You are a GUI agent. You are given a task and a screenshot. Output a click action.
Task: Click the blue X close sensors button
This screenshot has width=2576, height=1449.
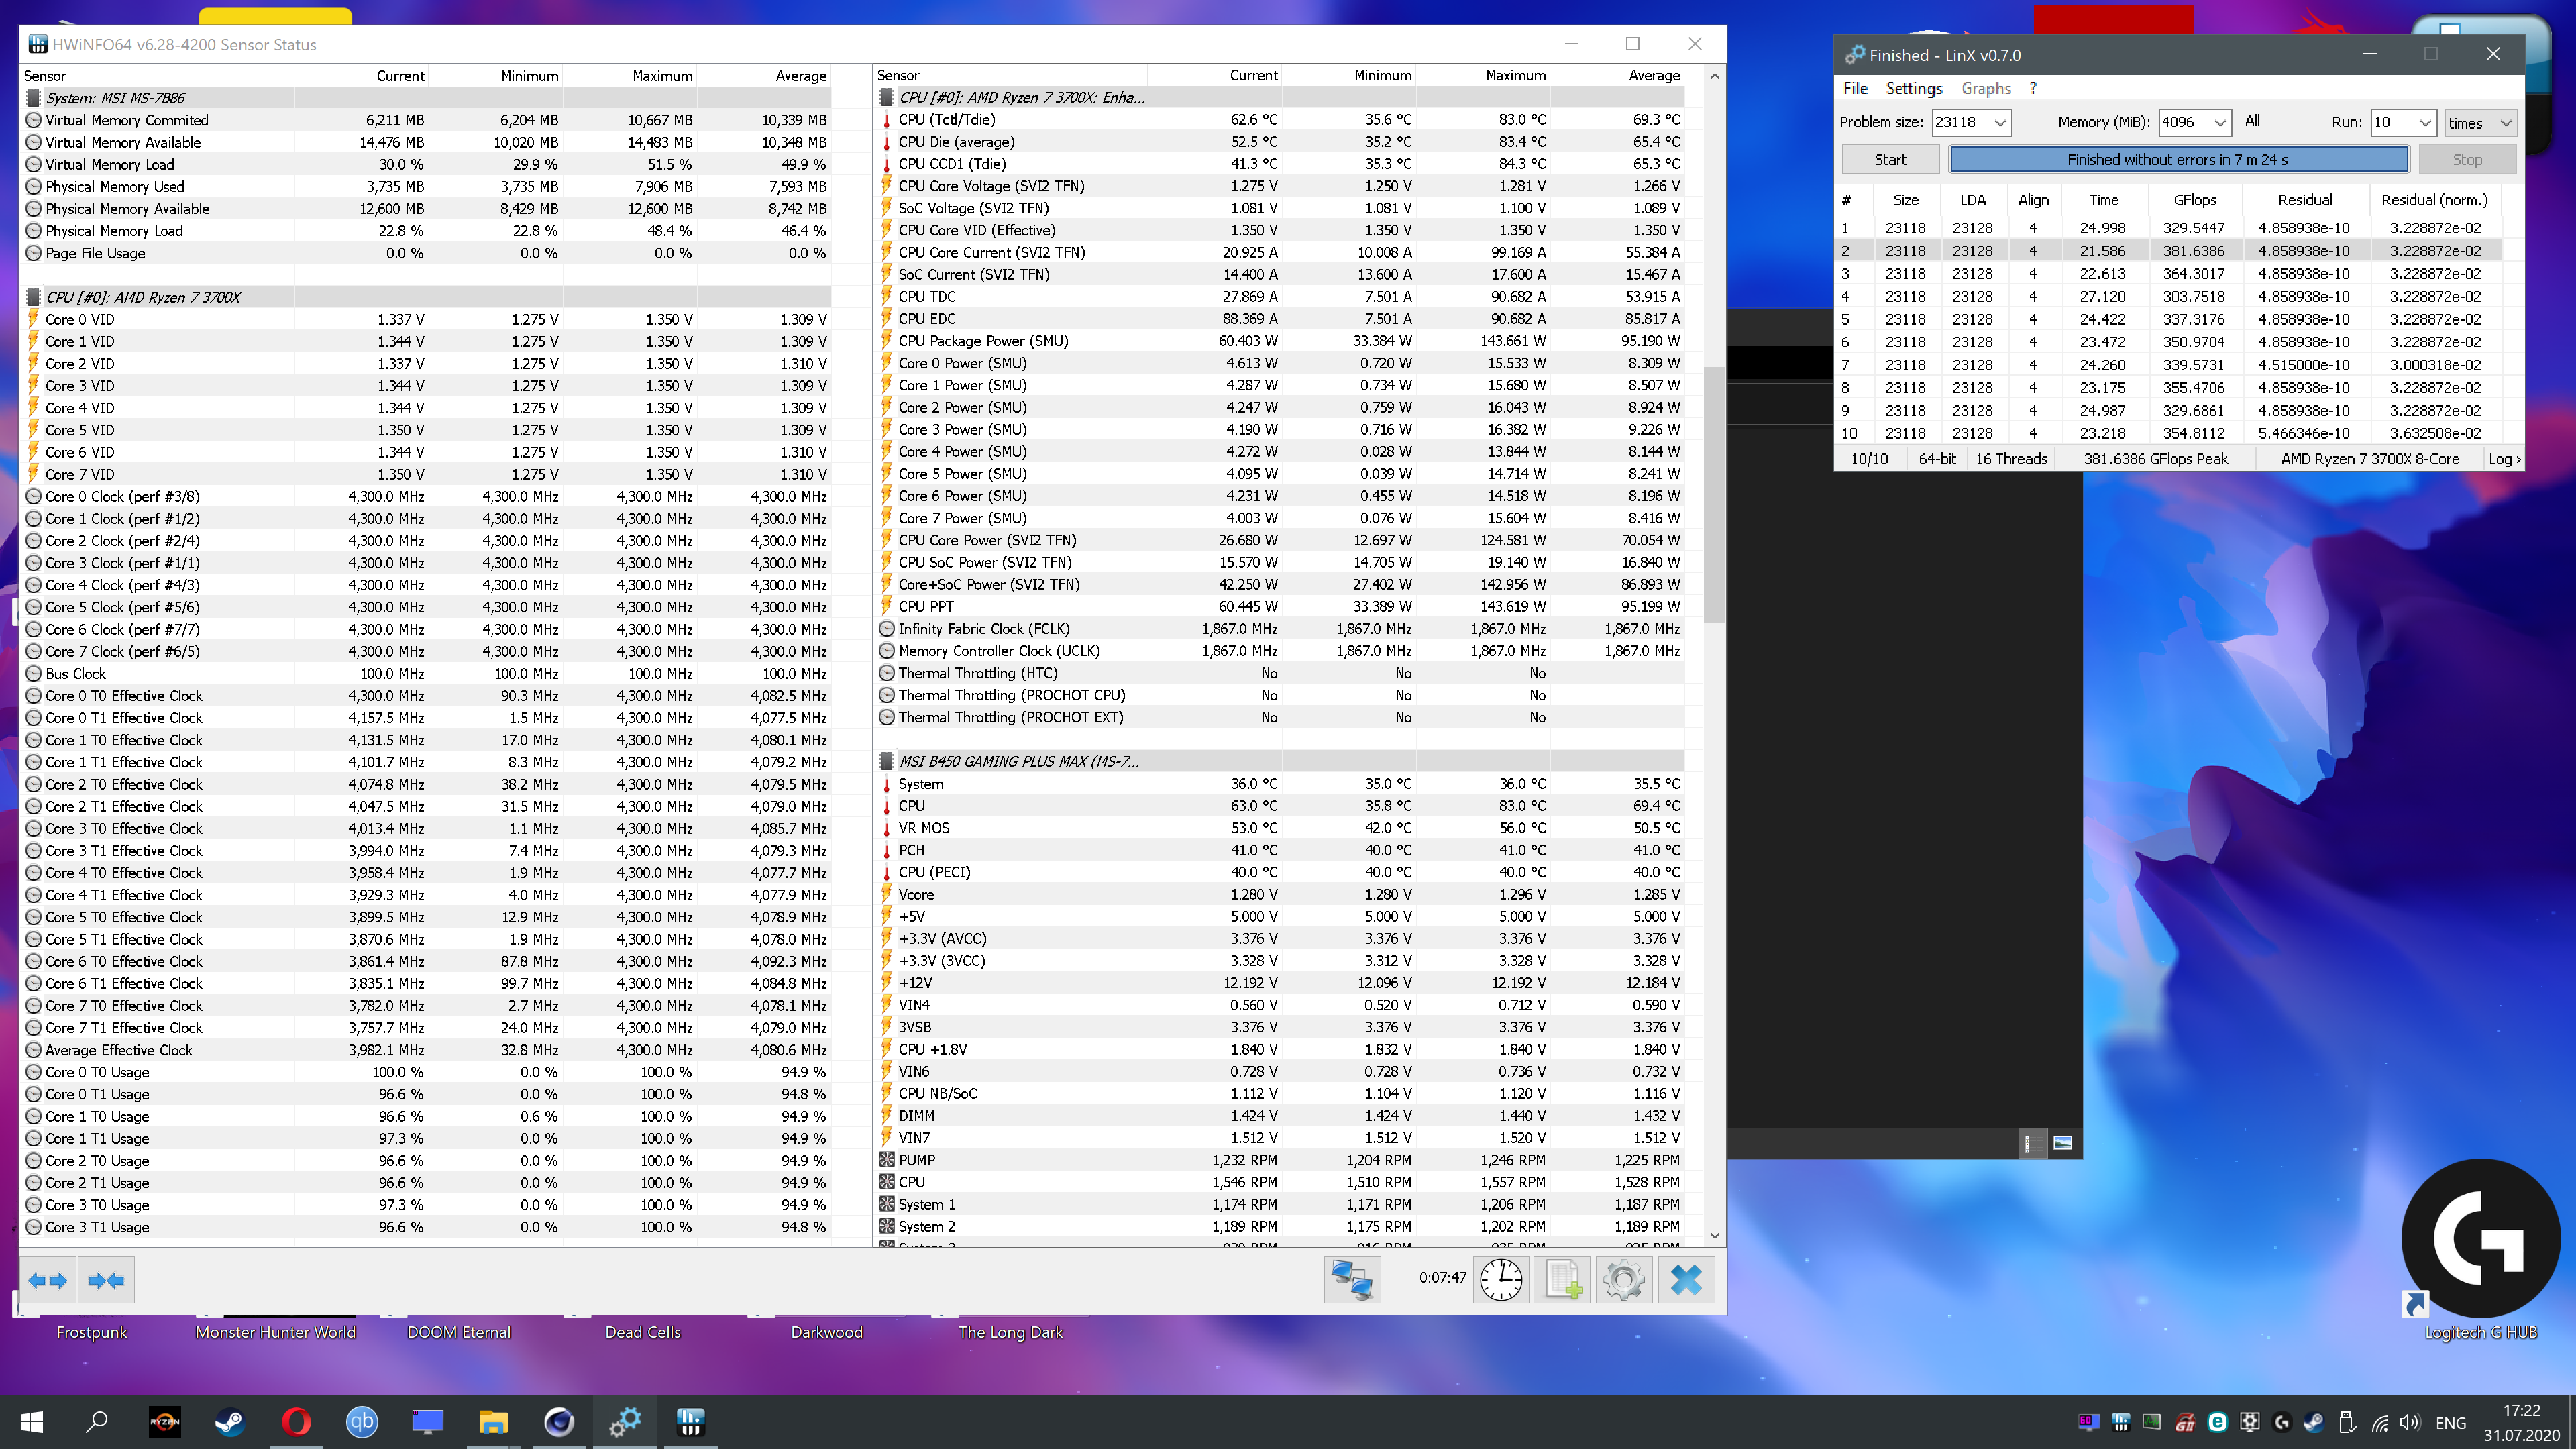[x=1686, y=1280]
